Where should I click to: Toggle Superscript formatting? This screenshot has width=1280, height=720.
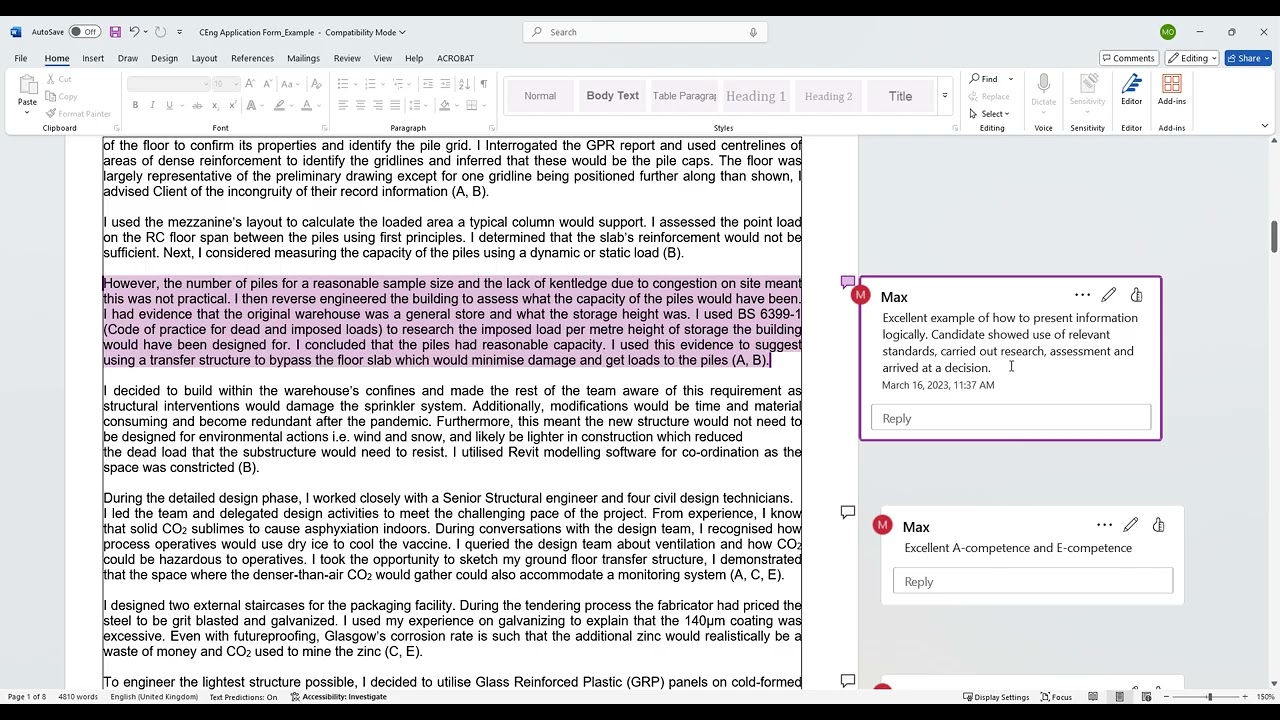tap(233, 105)
